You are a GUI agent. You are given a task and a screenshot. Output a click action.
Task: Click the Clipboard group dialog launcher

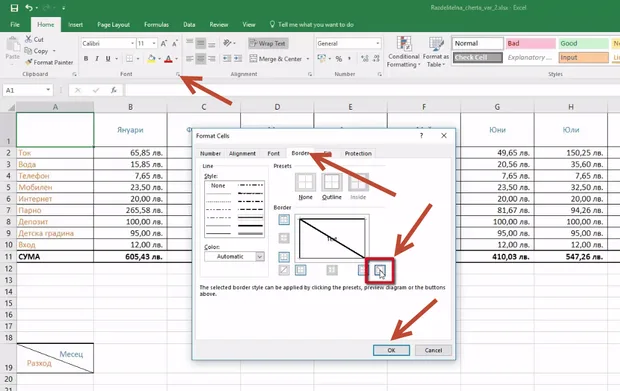(74, 74)
